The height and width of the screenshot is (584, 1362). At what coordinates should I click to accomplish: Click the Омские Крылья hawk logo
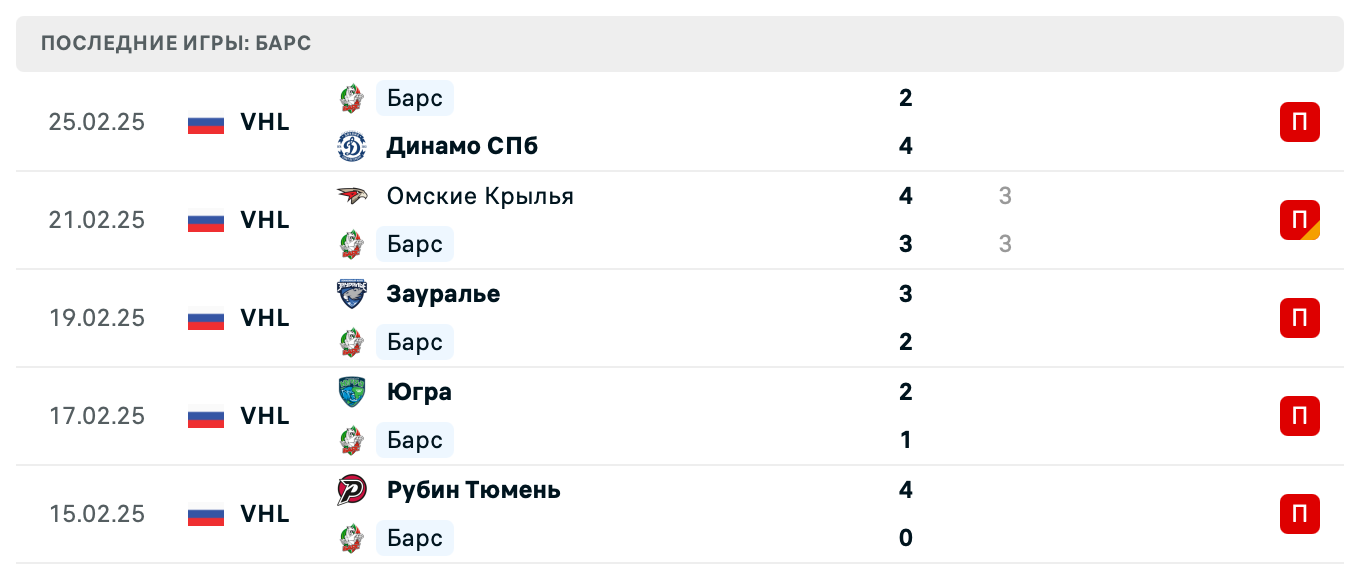click(352, 196)
